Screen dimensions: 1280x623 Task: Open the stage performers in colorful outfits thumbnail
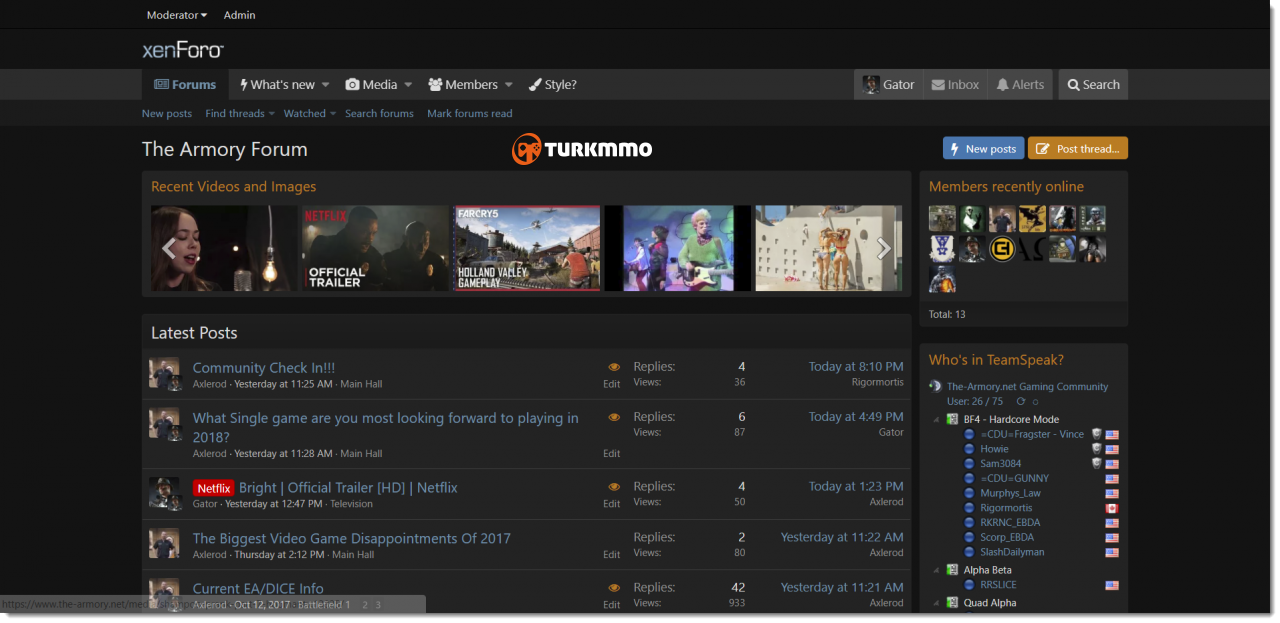(x=678, y=248)
